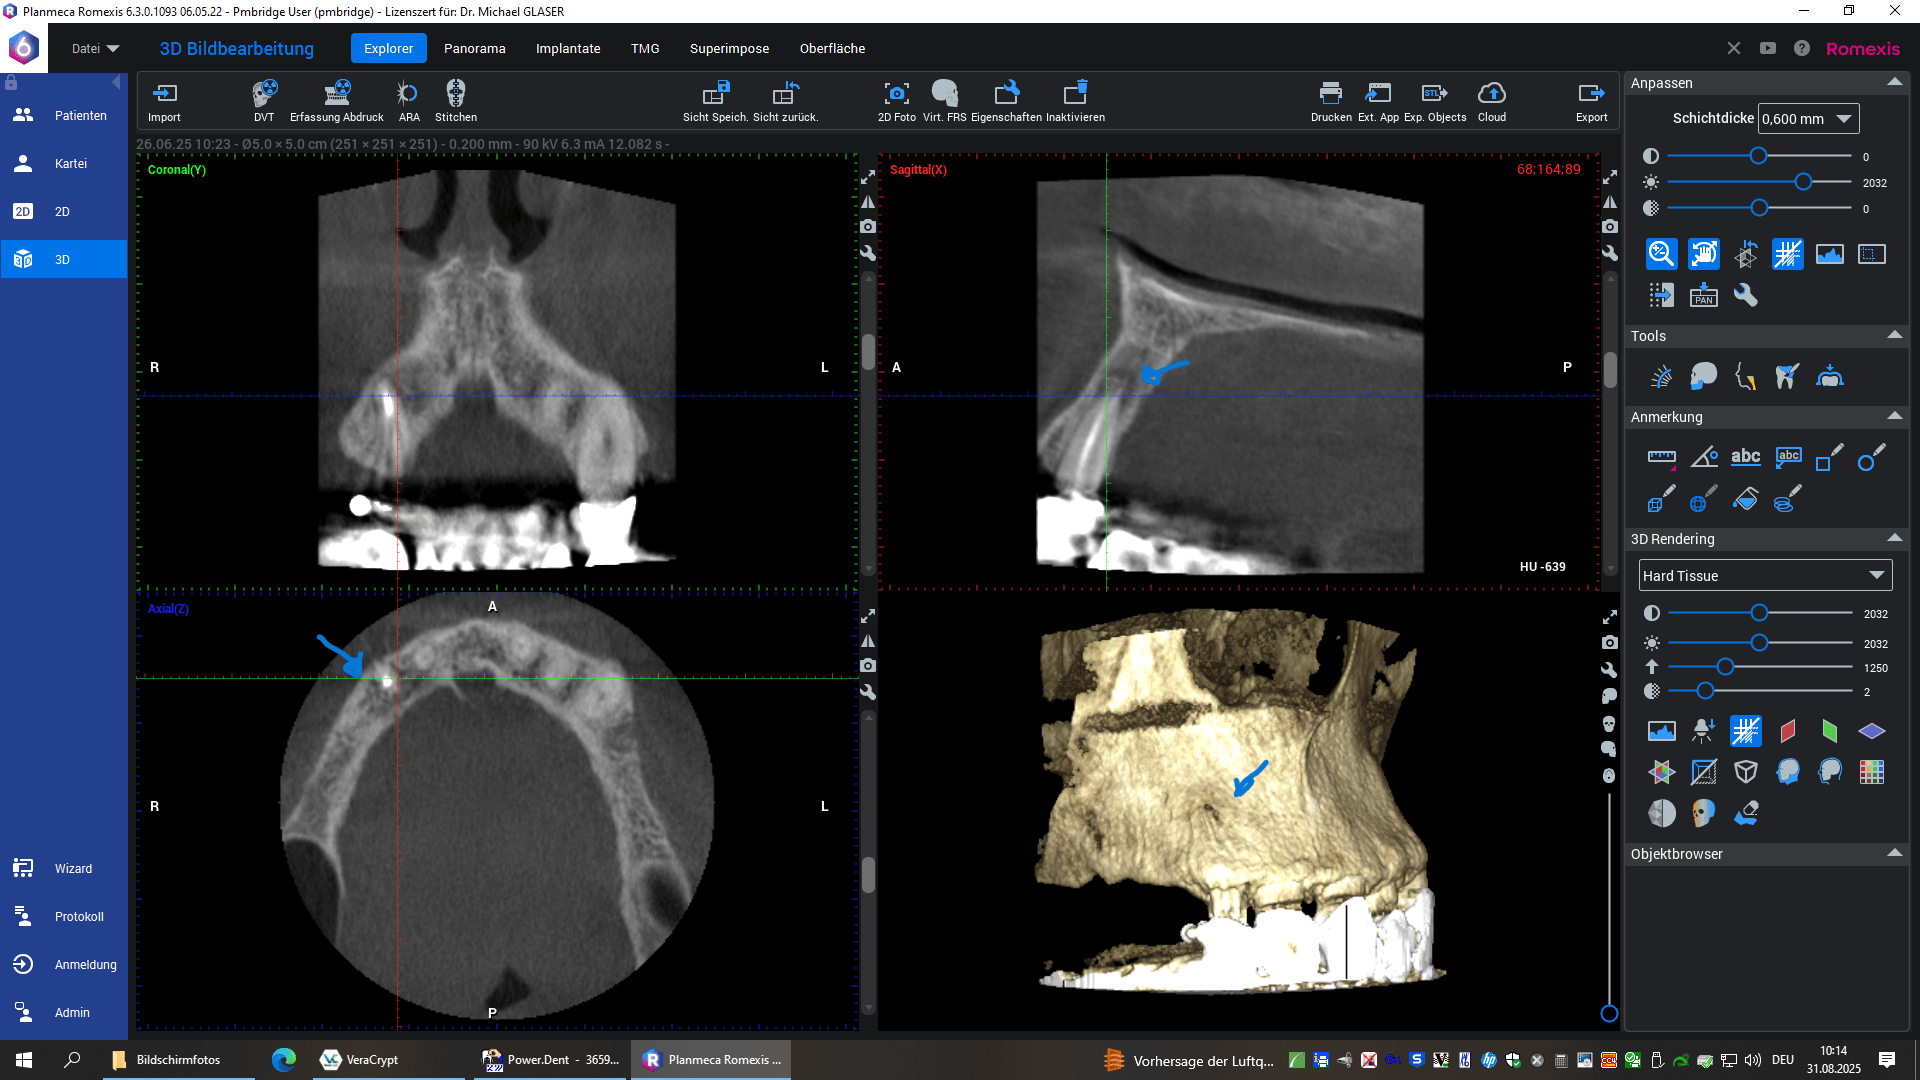Open the 2D module in sidebar

pos(64,211)
